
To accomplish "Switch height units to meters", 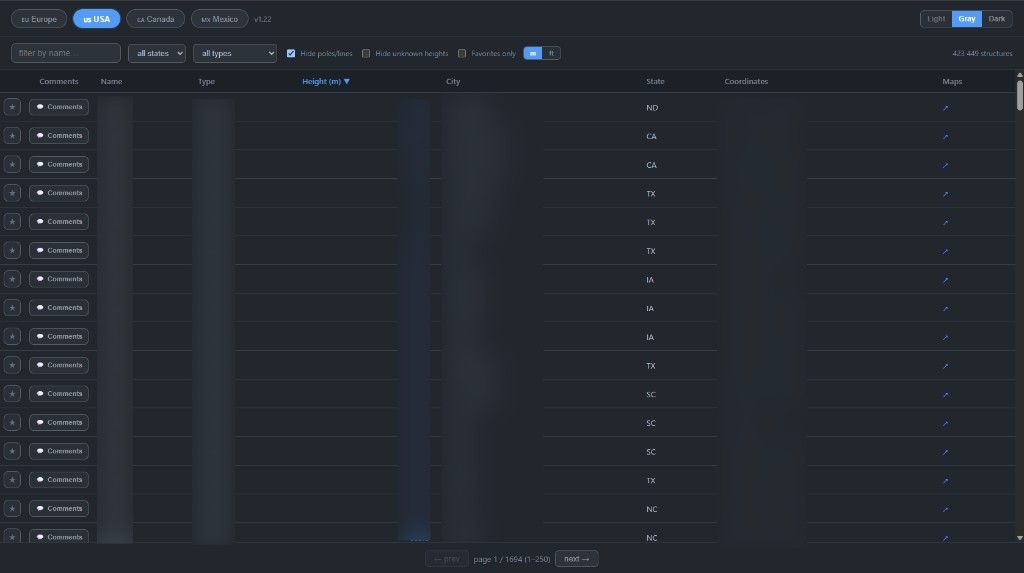I will 533,54.
